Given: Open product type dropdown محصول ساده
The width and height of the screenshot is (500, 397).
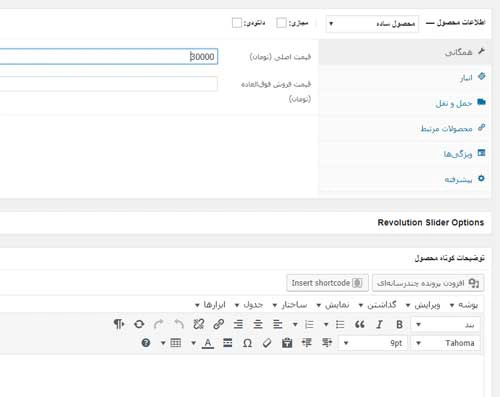Looking at the screenshot, I should (x=372, y=24).
